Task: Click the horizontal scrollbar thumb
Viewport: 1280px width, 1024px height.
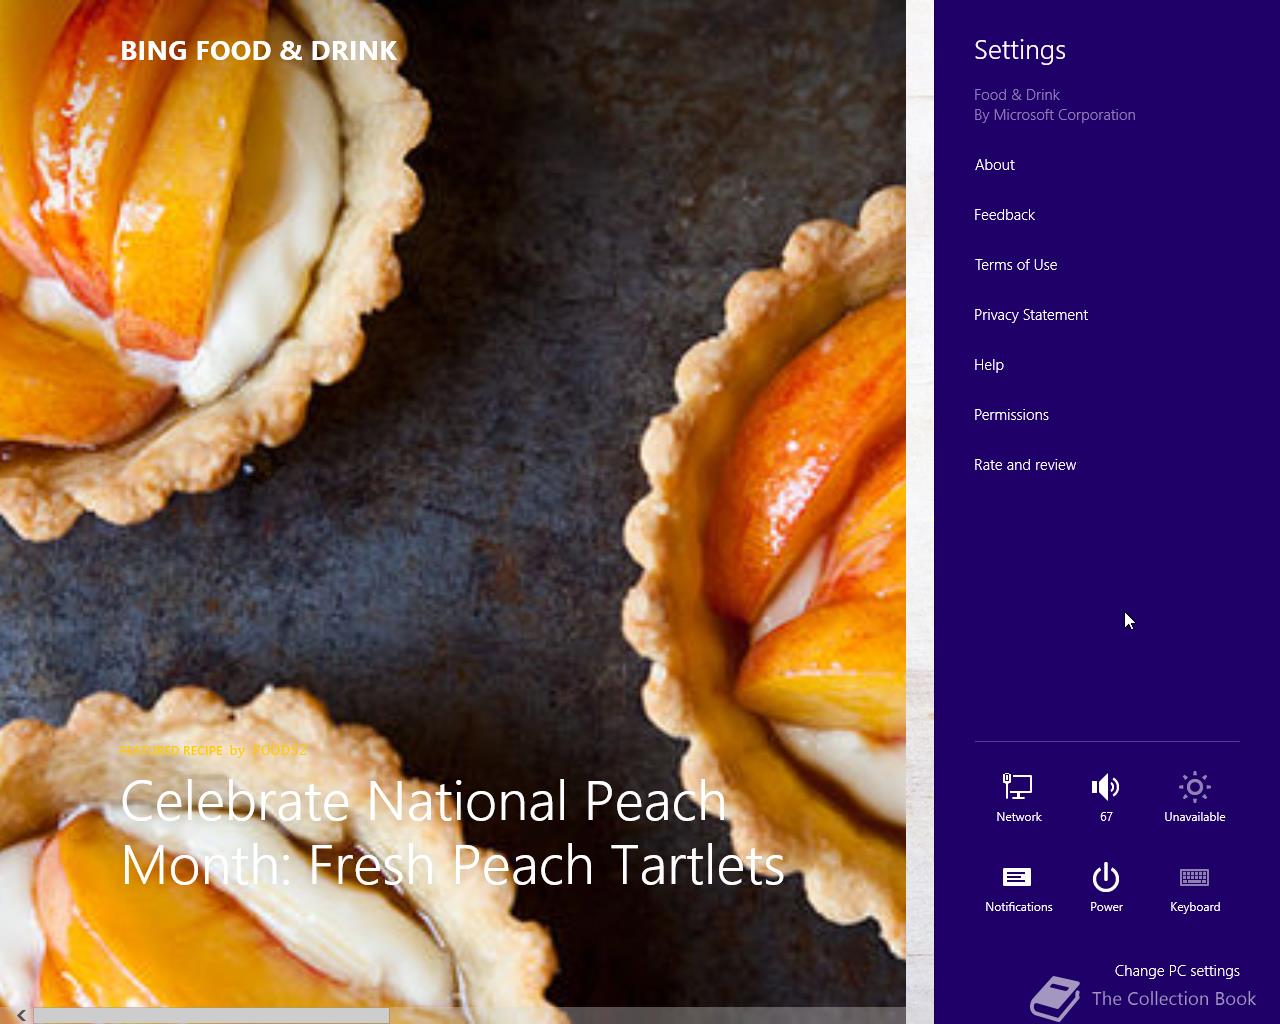Action: click(211, 1015)
